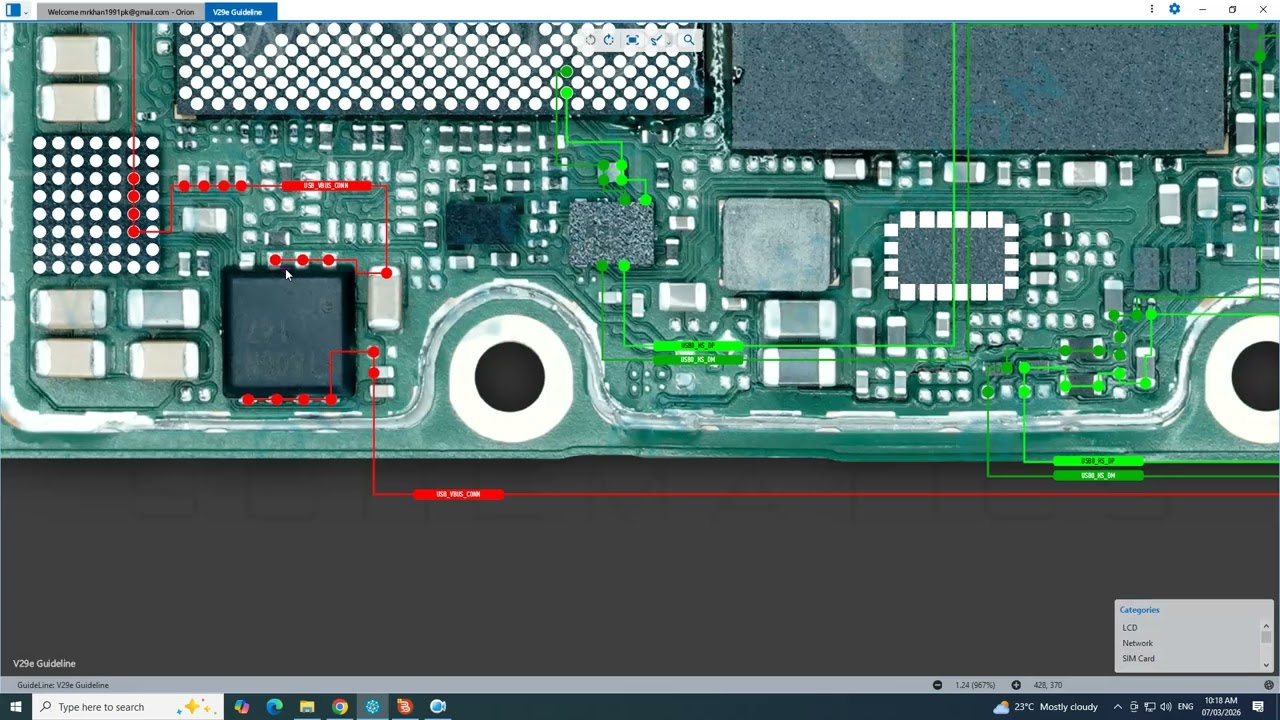The width and height of the screenshot is (1280, 720).
Task: Select the V29e Guideline tab
Action: [237, 12]
